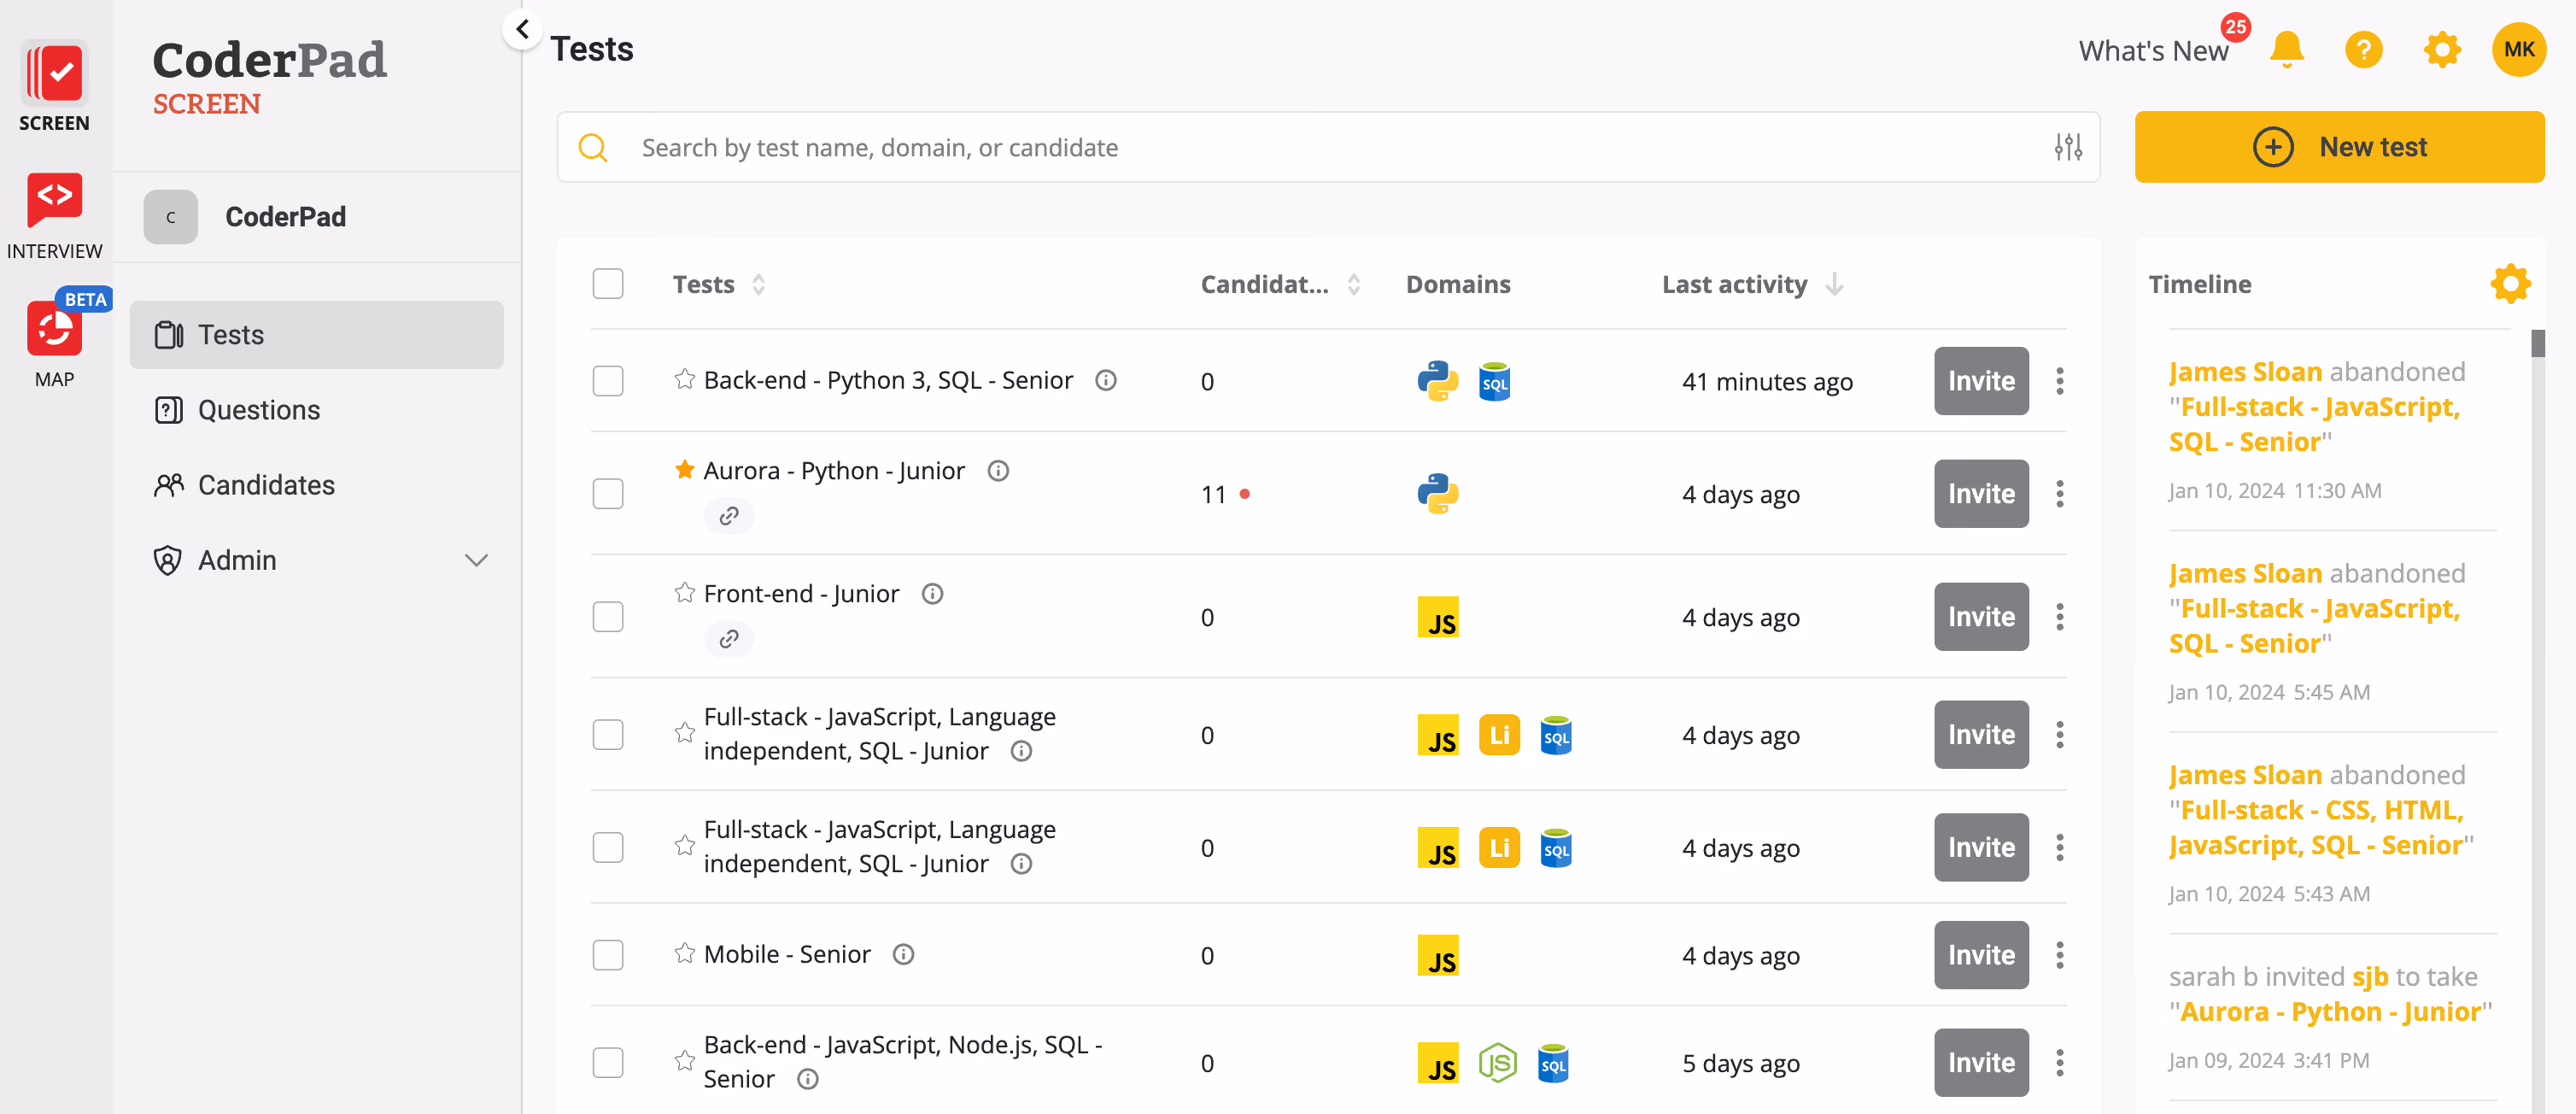2576x1114 pixels.
Task: Invite to Aurora - Python - Junior
Action: 1981,493
